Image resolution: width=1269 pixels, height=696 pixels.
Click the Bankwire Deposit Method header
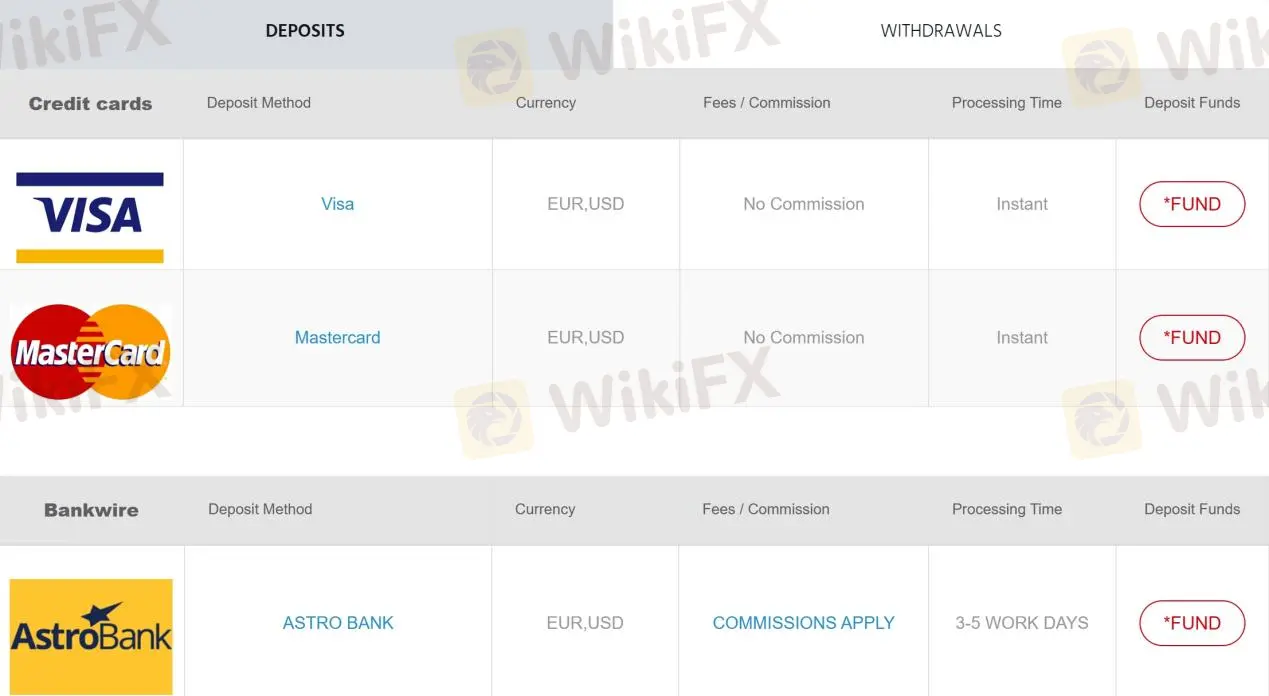260,509
